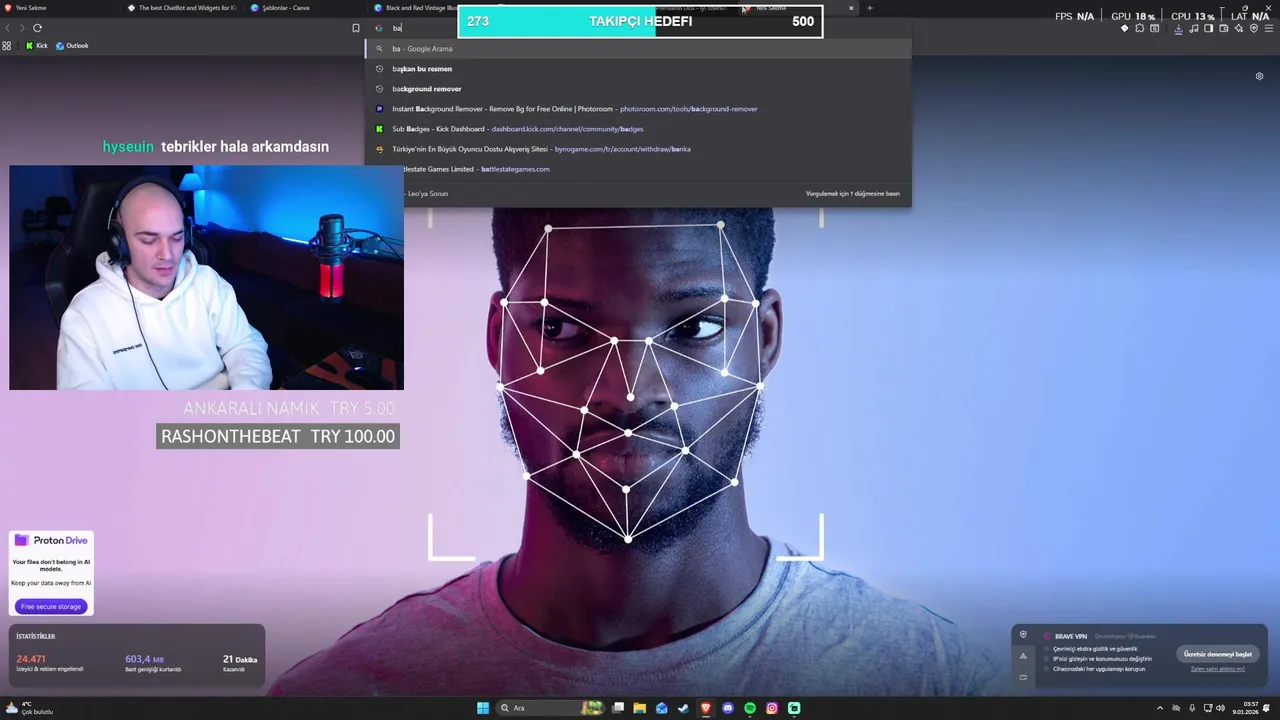Open the Brave browser taskbar icon
The width and height of the screenshot is (1280, 720).
pos(706,708)
